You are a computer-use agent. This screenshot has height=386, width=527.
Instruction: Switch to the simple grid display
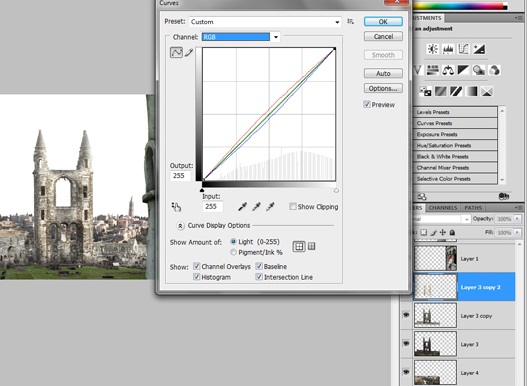coord(299,246)
